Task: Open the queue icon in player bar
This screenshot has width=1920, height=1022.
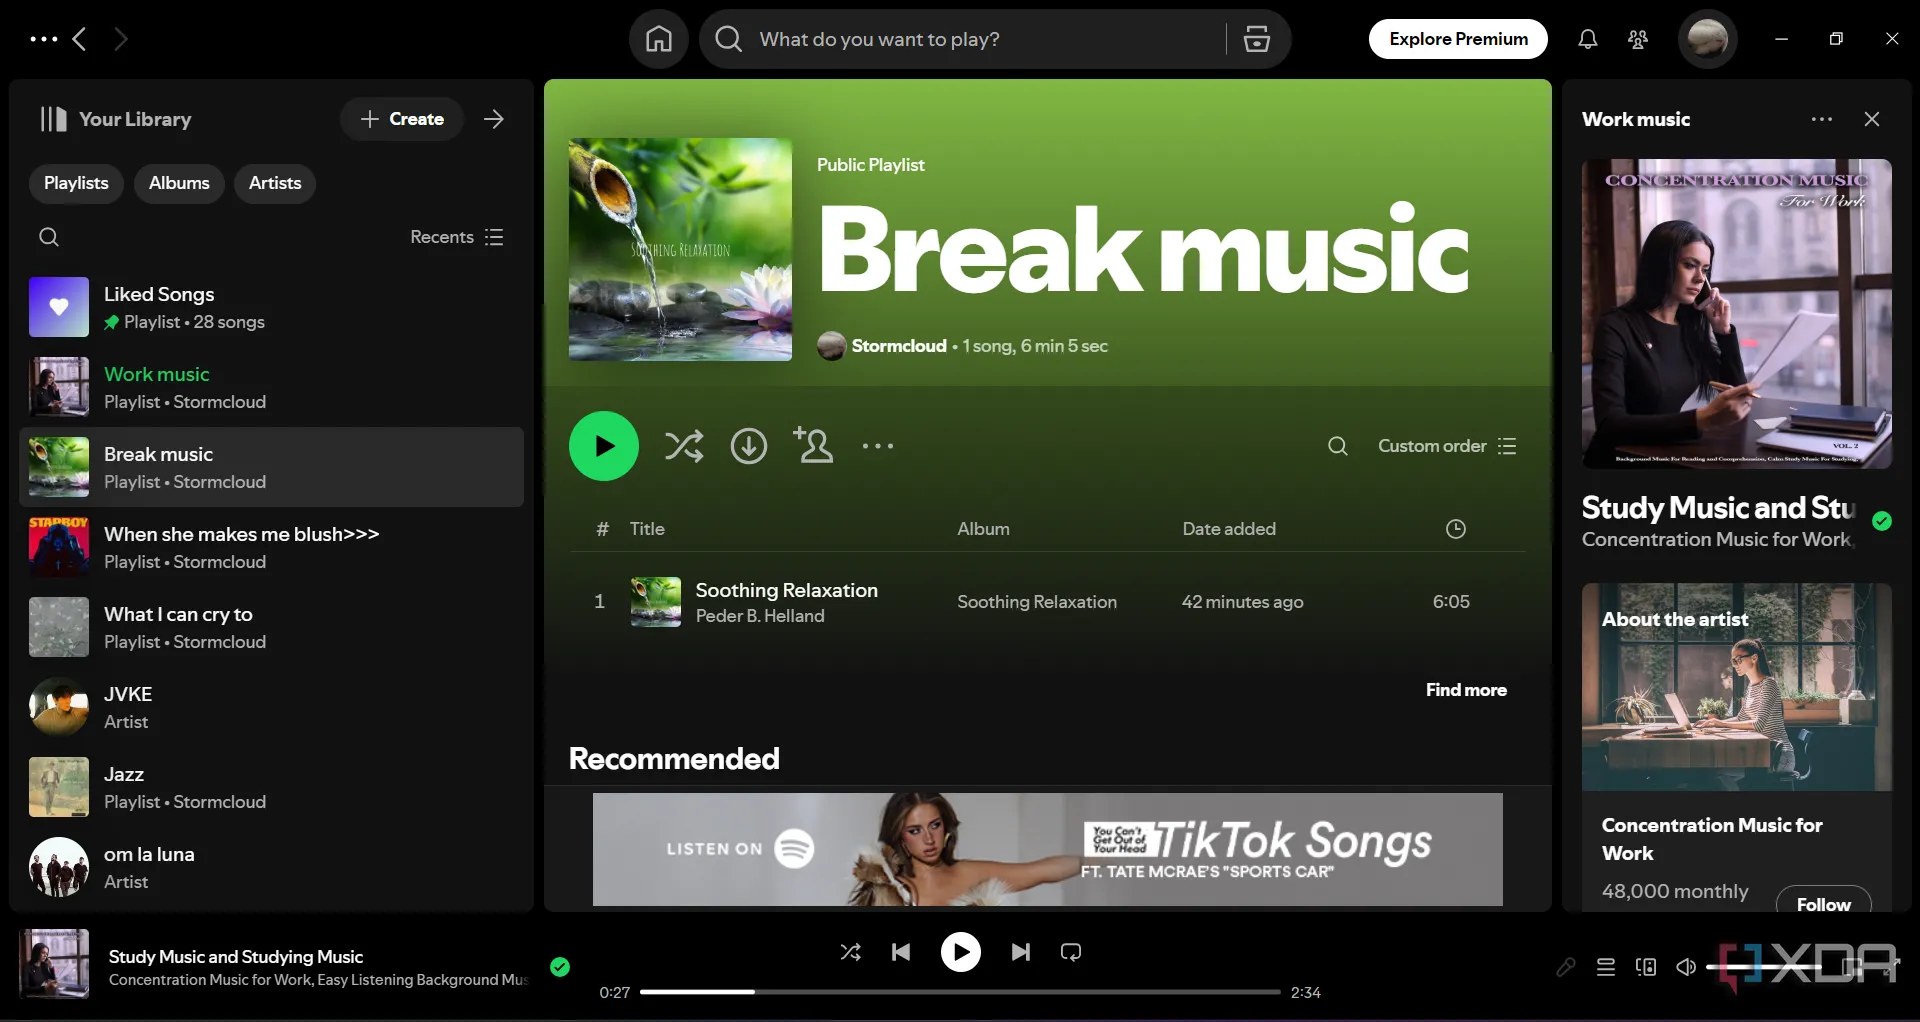Action: tap(1605, 967)
